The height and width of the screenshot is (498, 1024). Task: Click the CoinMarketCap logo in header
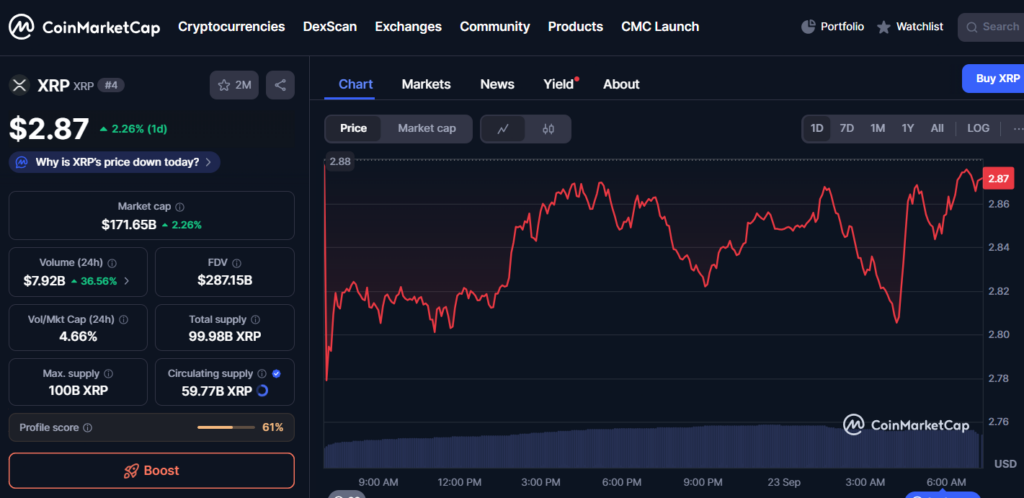click(84, 27)
